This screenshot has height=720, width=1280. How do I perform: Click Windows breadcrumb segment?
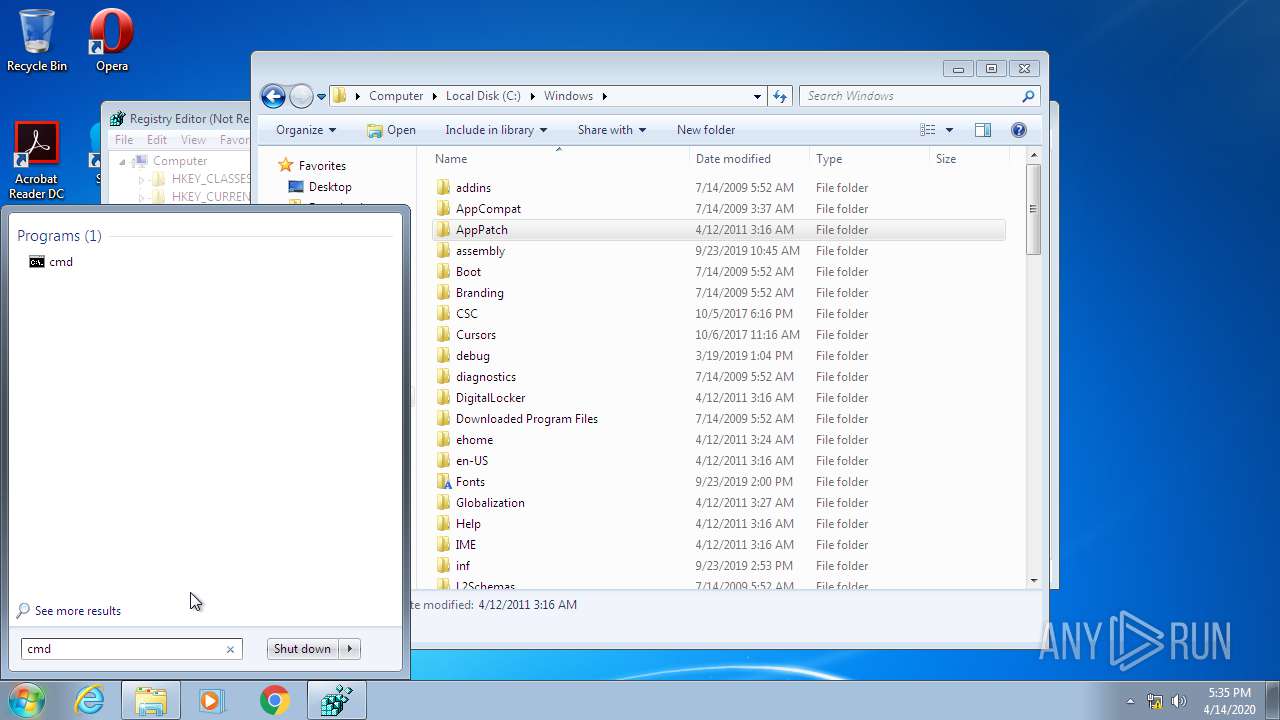click(x=568, y=96)
